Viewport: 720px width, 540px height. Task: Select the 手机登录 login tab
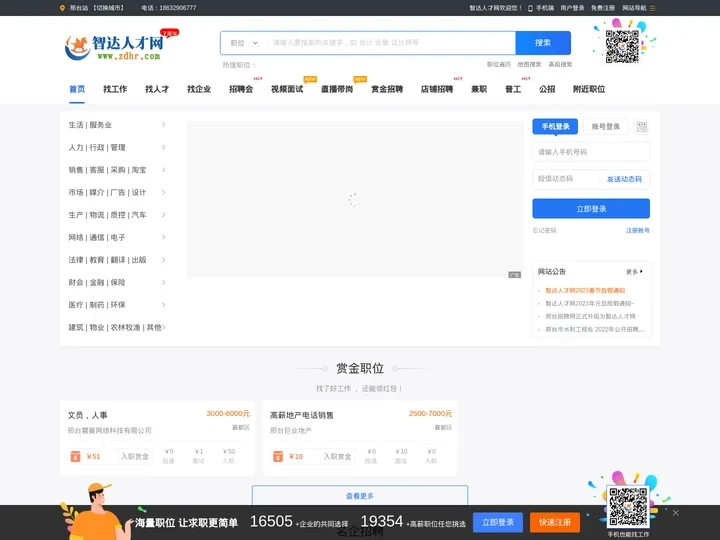(555, 127)
